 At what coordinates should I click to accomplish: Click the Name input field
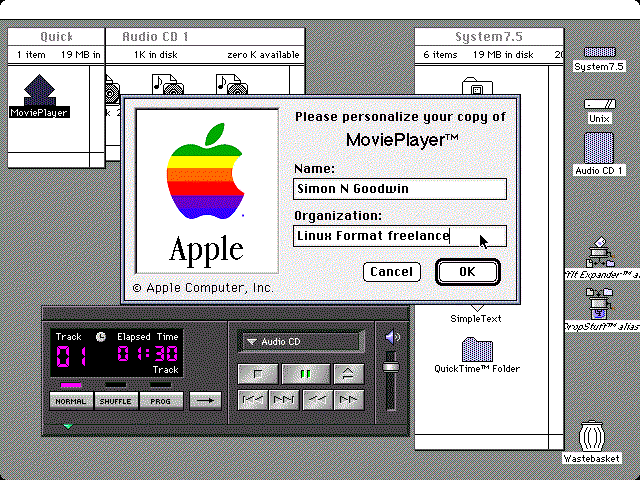click(x=400, y=189)
